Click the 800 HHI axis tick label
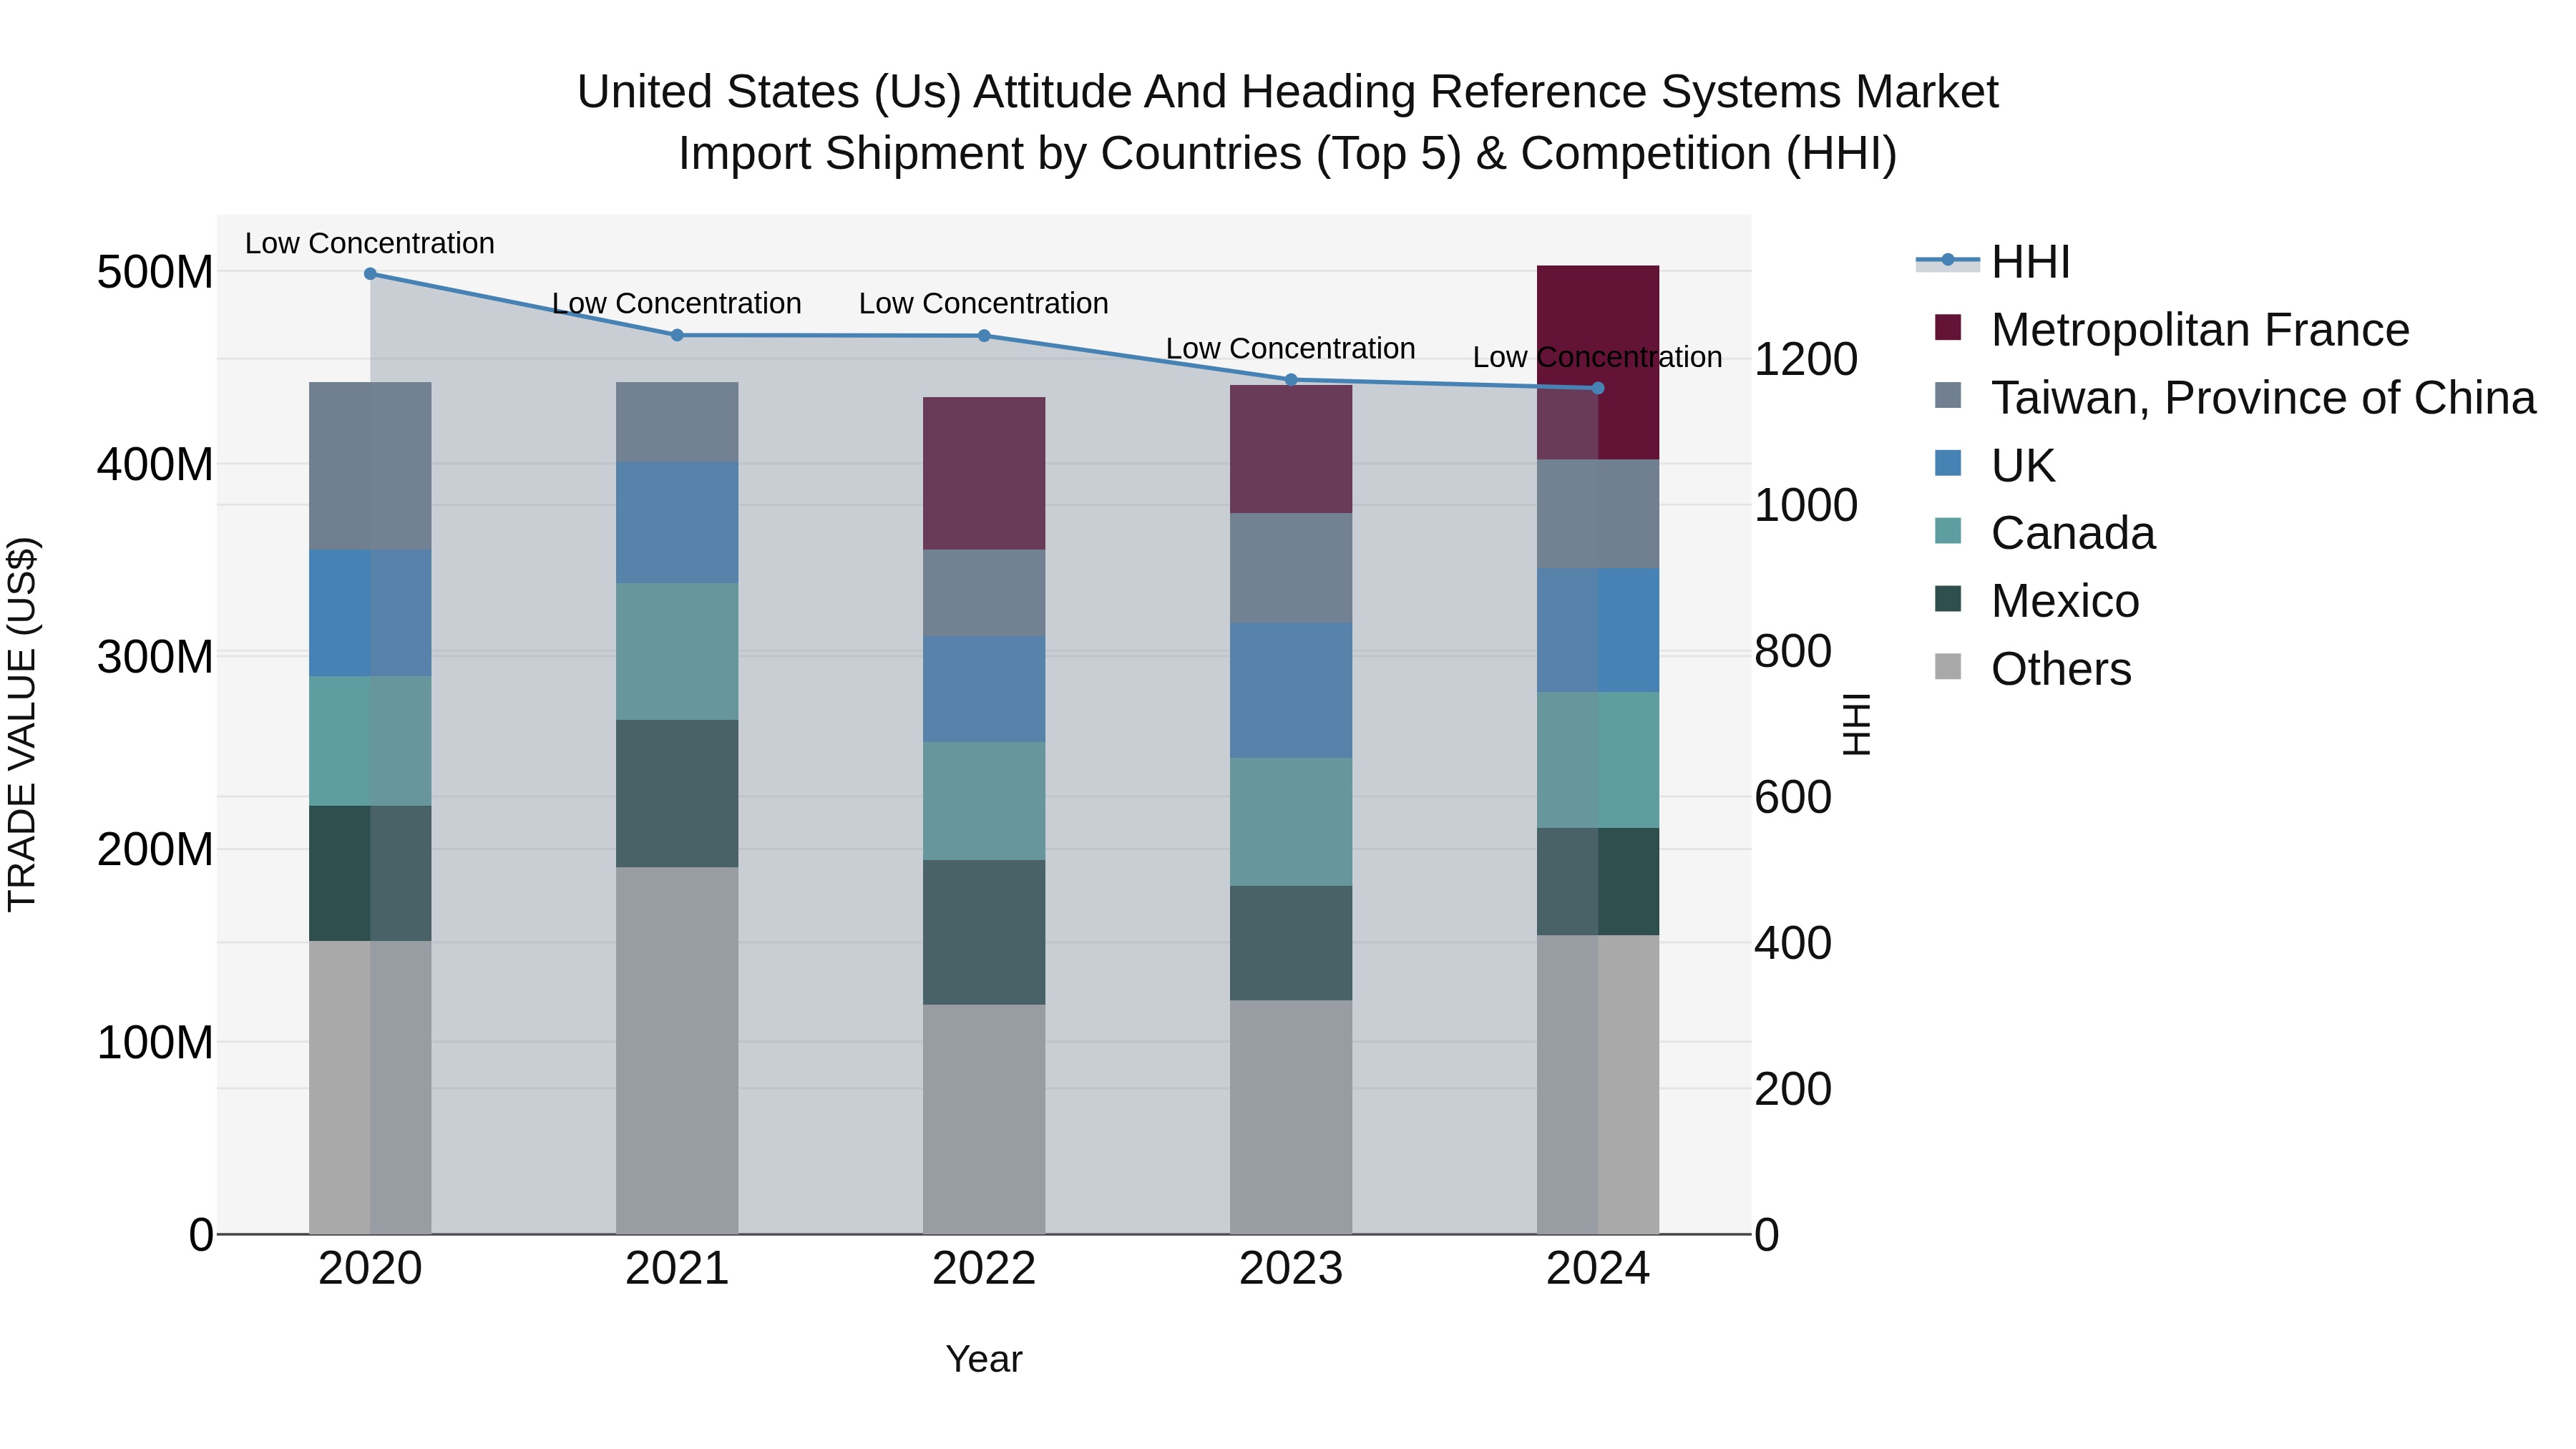The image size is (2576, 1449). (x=1793, y=651)
